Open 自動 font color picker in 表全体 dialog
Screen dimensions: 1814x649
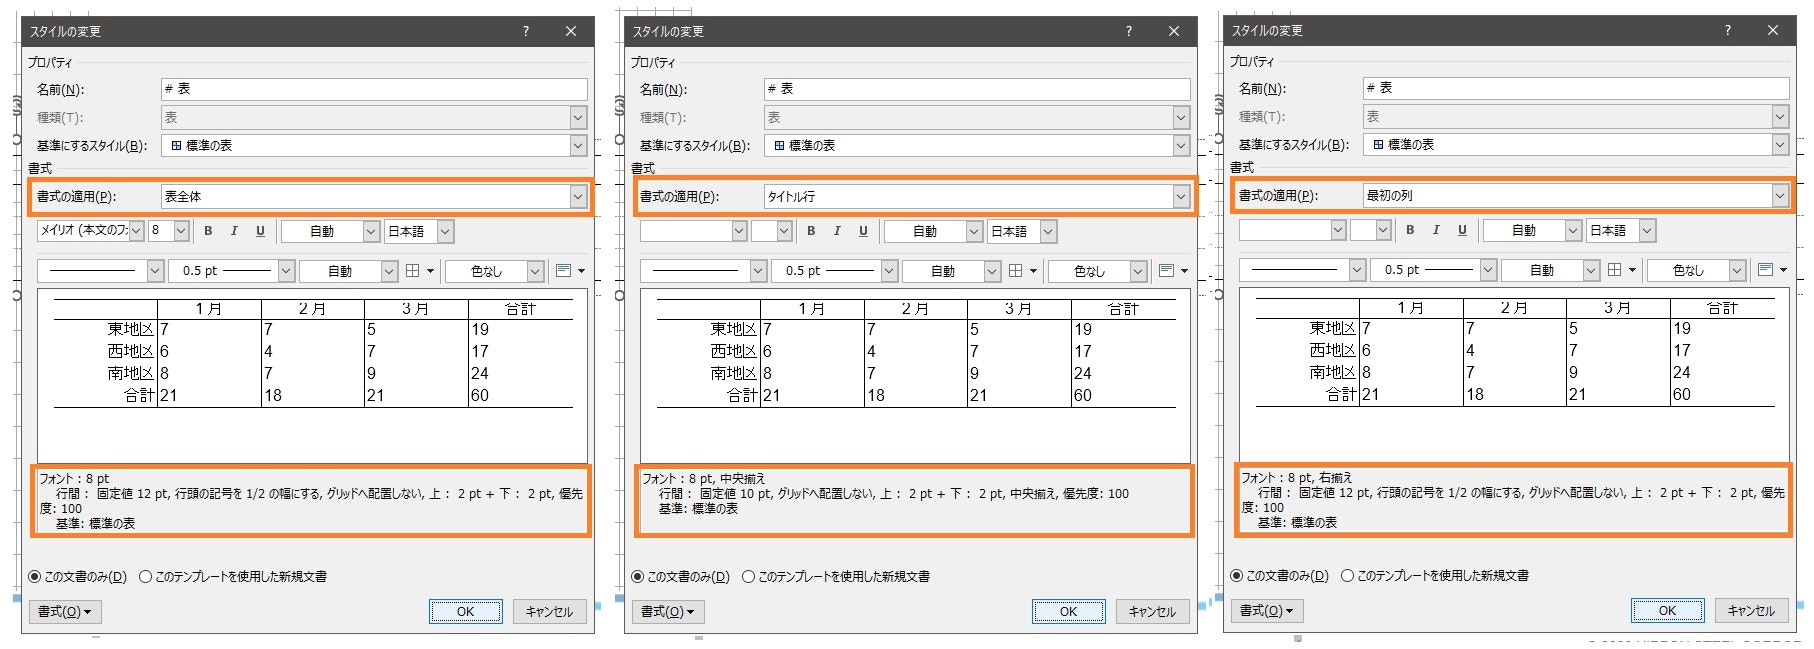(x=331, y=232)
